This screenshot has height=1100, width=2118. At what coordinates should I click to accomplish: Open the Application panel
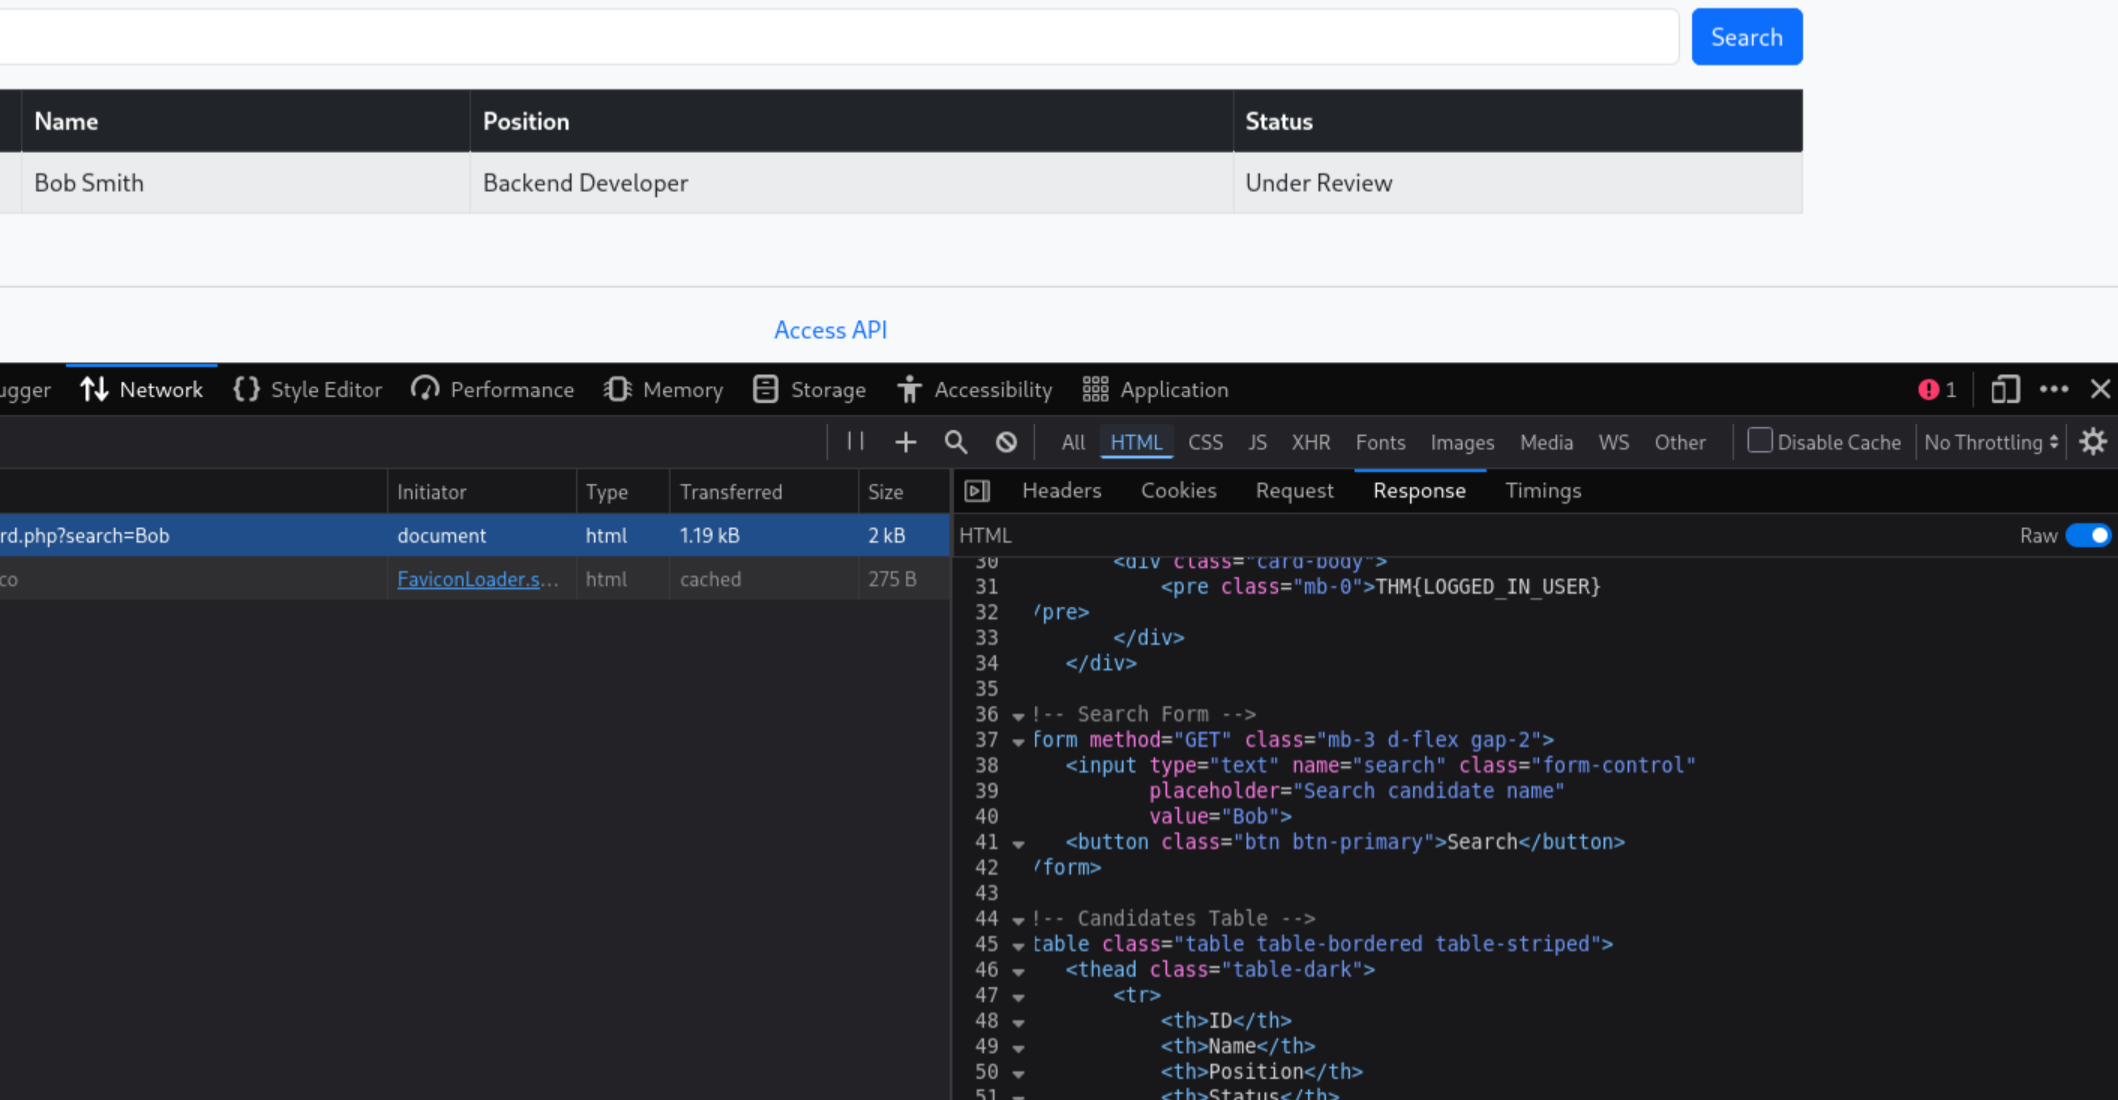(1156, 390)
